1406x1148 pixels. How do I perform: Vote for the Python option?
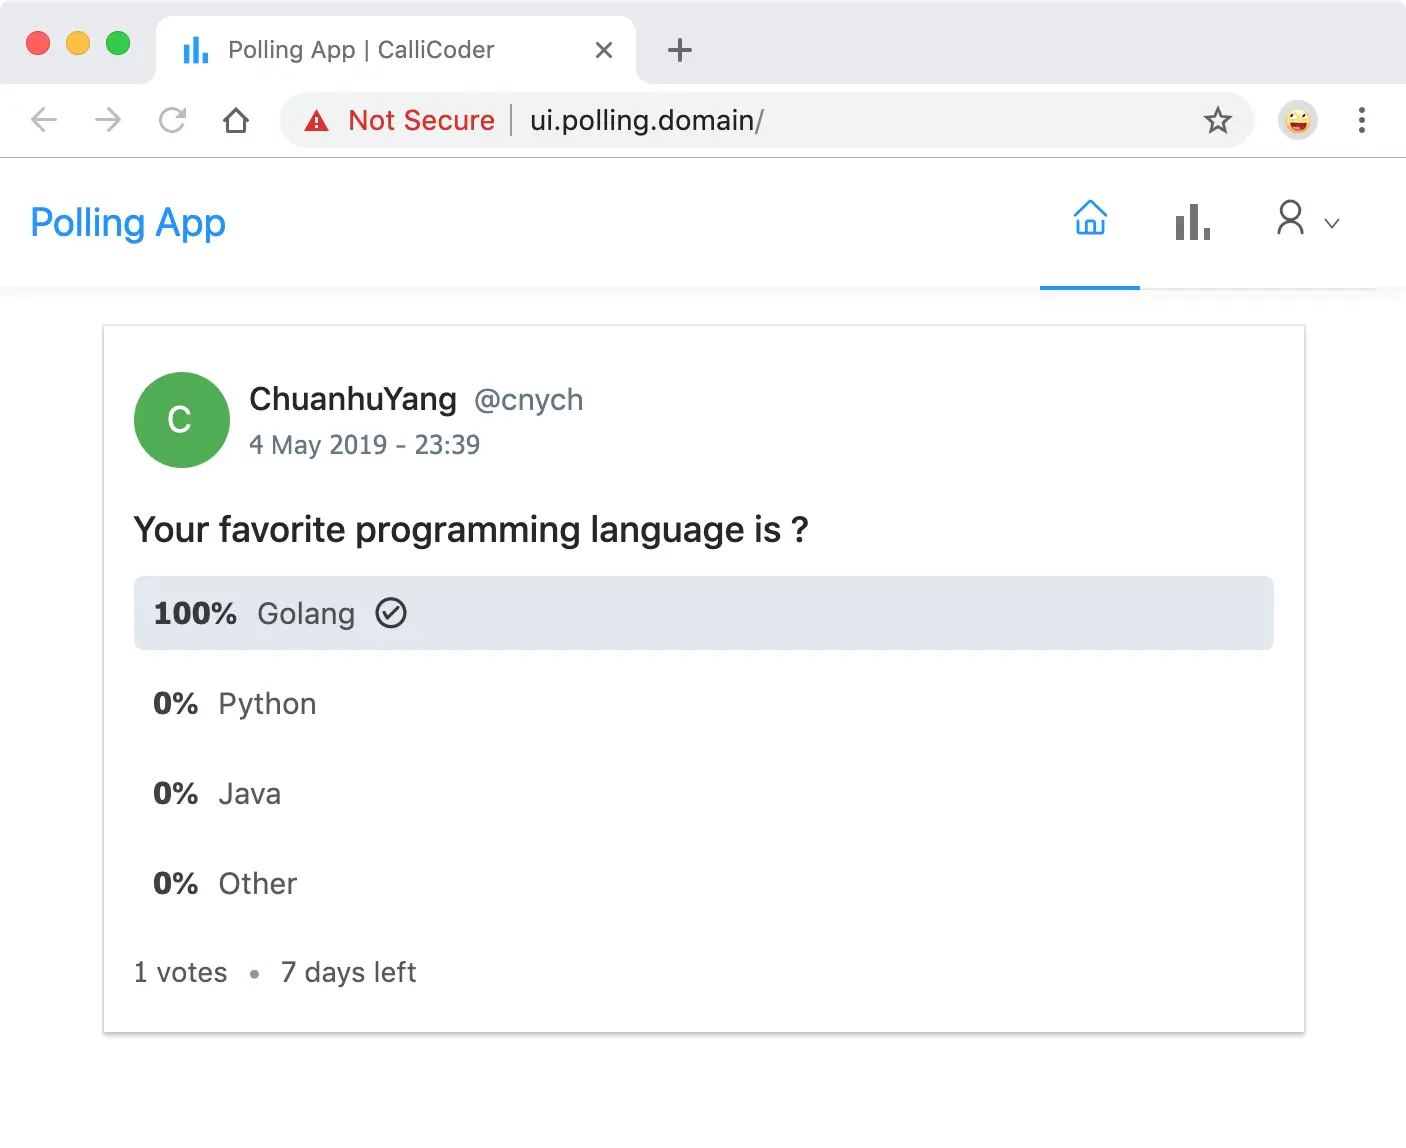pyautogui.click(x=267, y=703)
